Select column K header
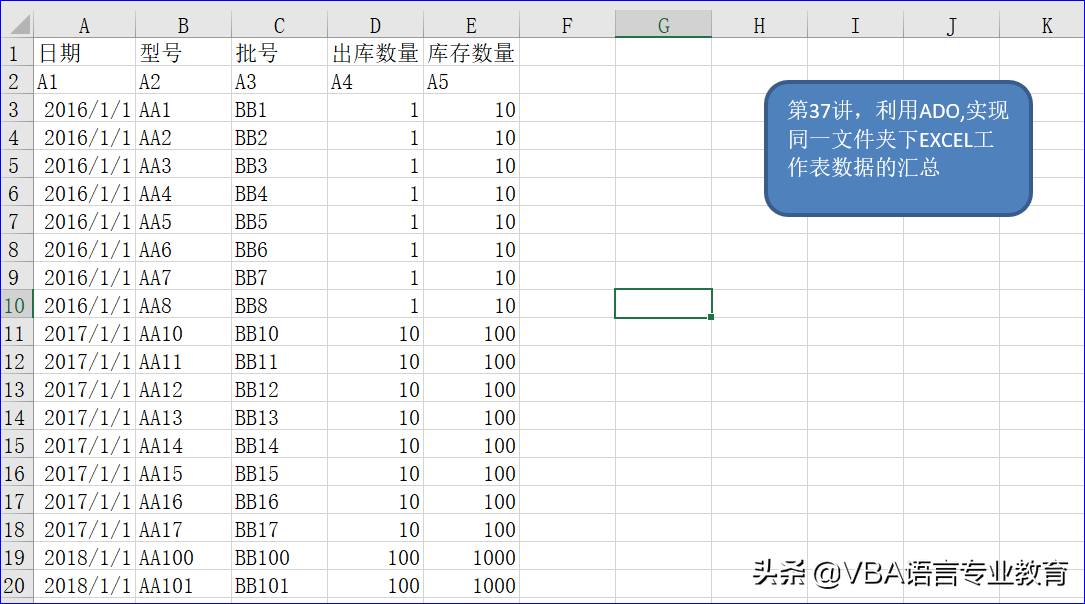 [1041, 26]
